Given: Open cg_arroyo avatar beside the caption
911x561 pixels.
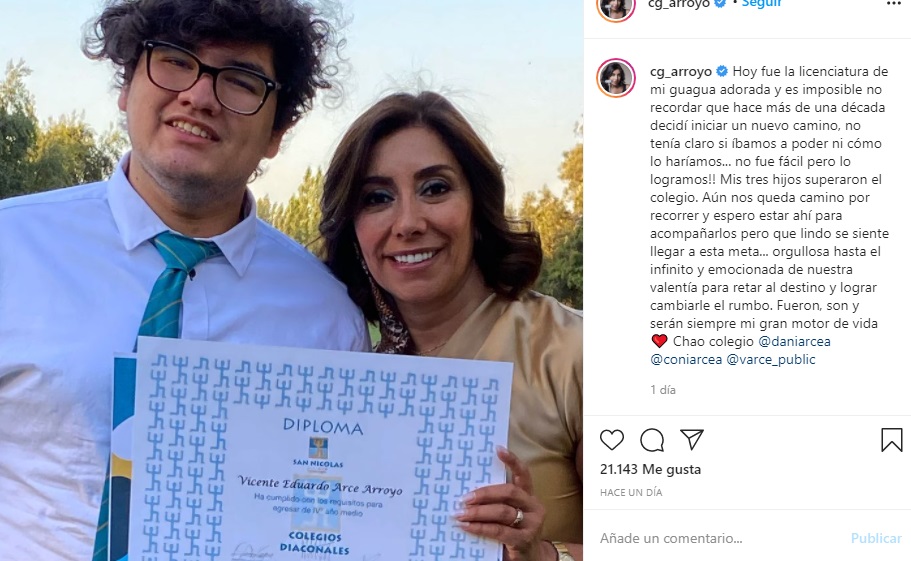Looking at the screenshot, I should (616, 78).
